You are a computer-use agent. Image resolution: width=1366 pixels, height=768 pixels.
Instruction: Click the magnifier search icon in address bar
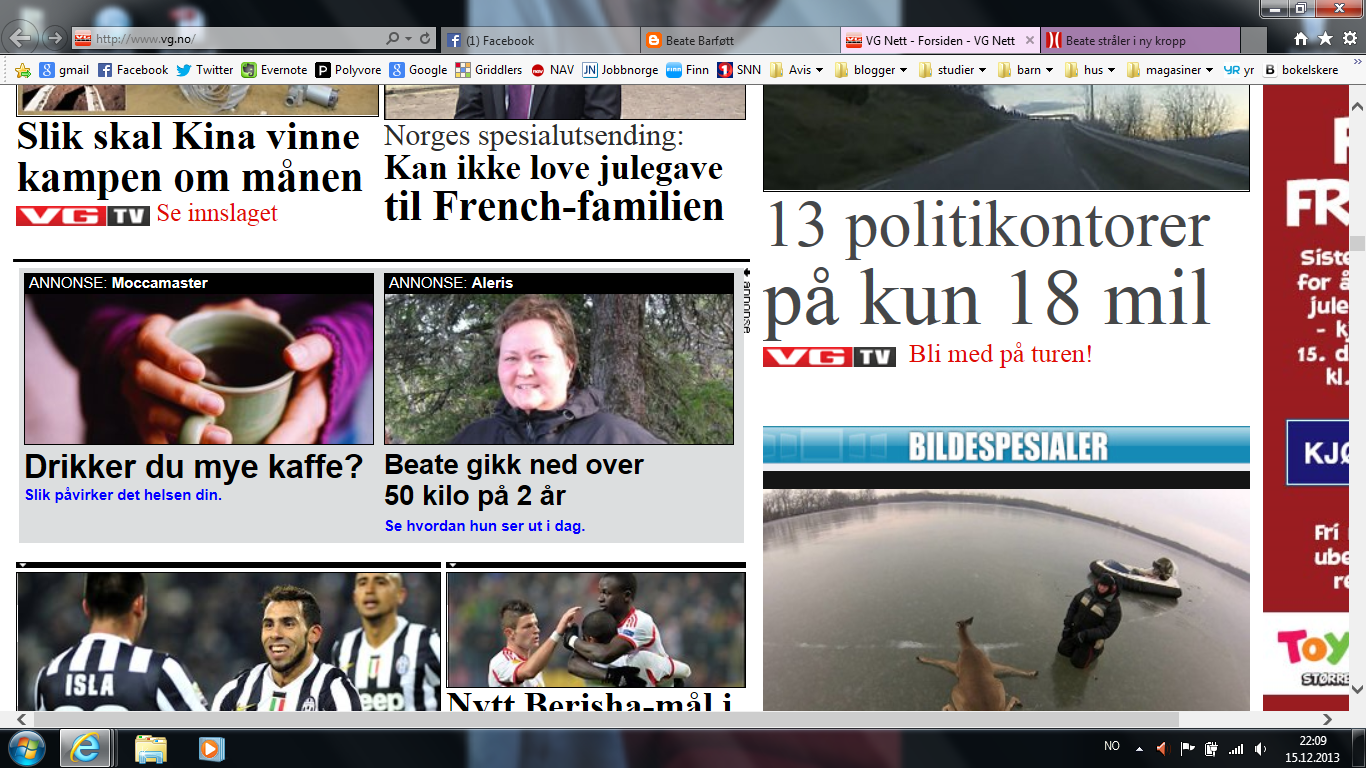[x=392, y=39]
